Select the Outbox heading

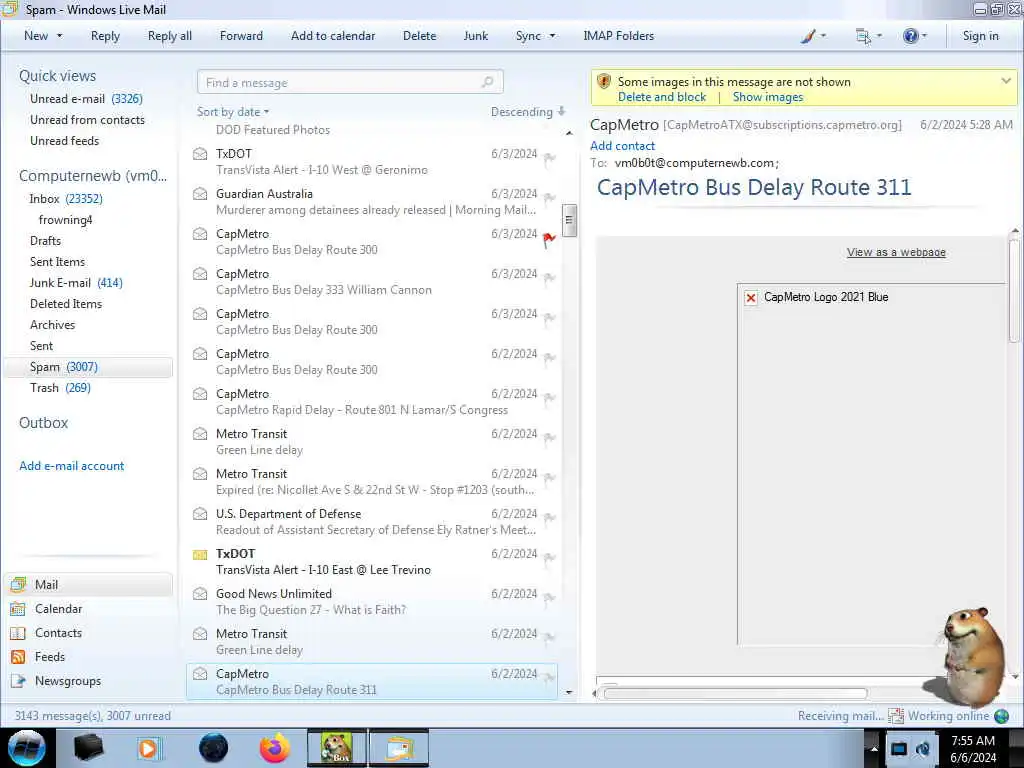43,423
